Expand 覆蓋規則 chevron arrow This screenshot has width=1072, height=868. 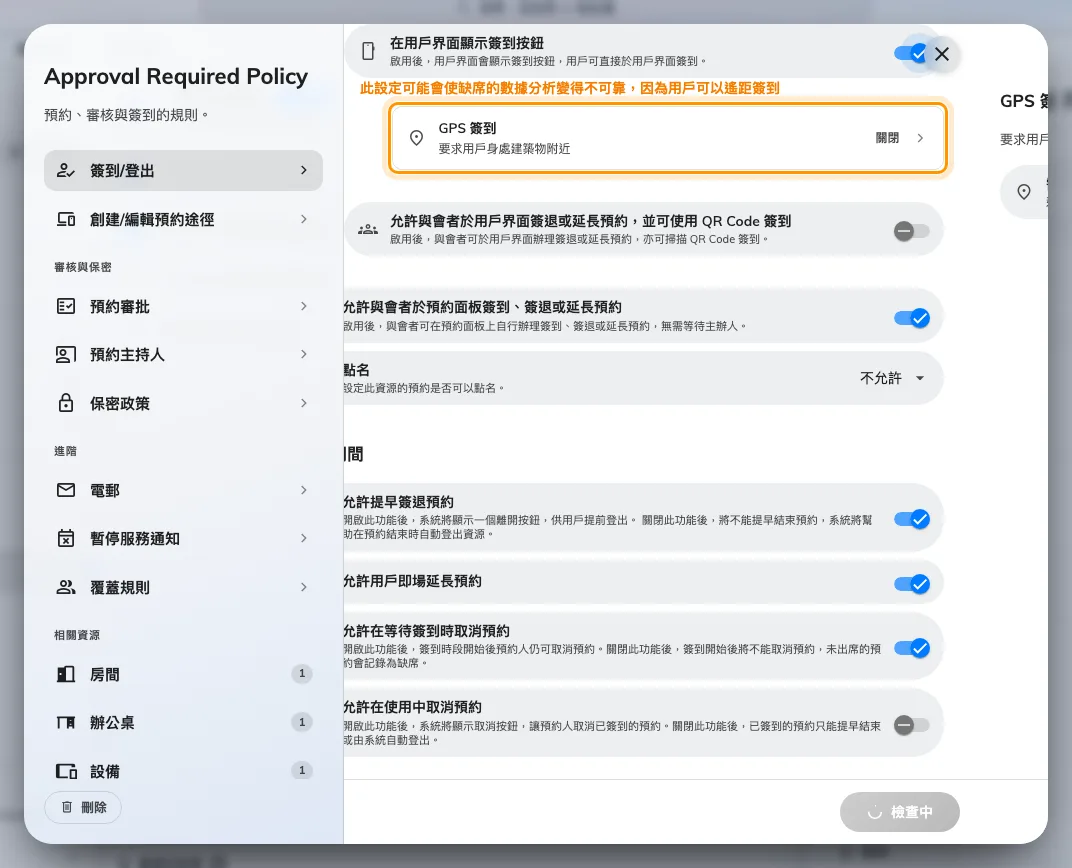tap(304, 587)
